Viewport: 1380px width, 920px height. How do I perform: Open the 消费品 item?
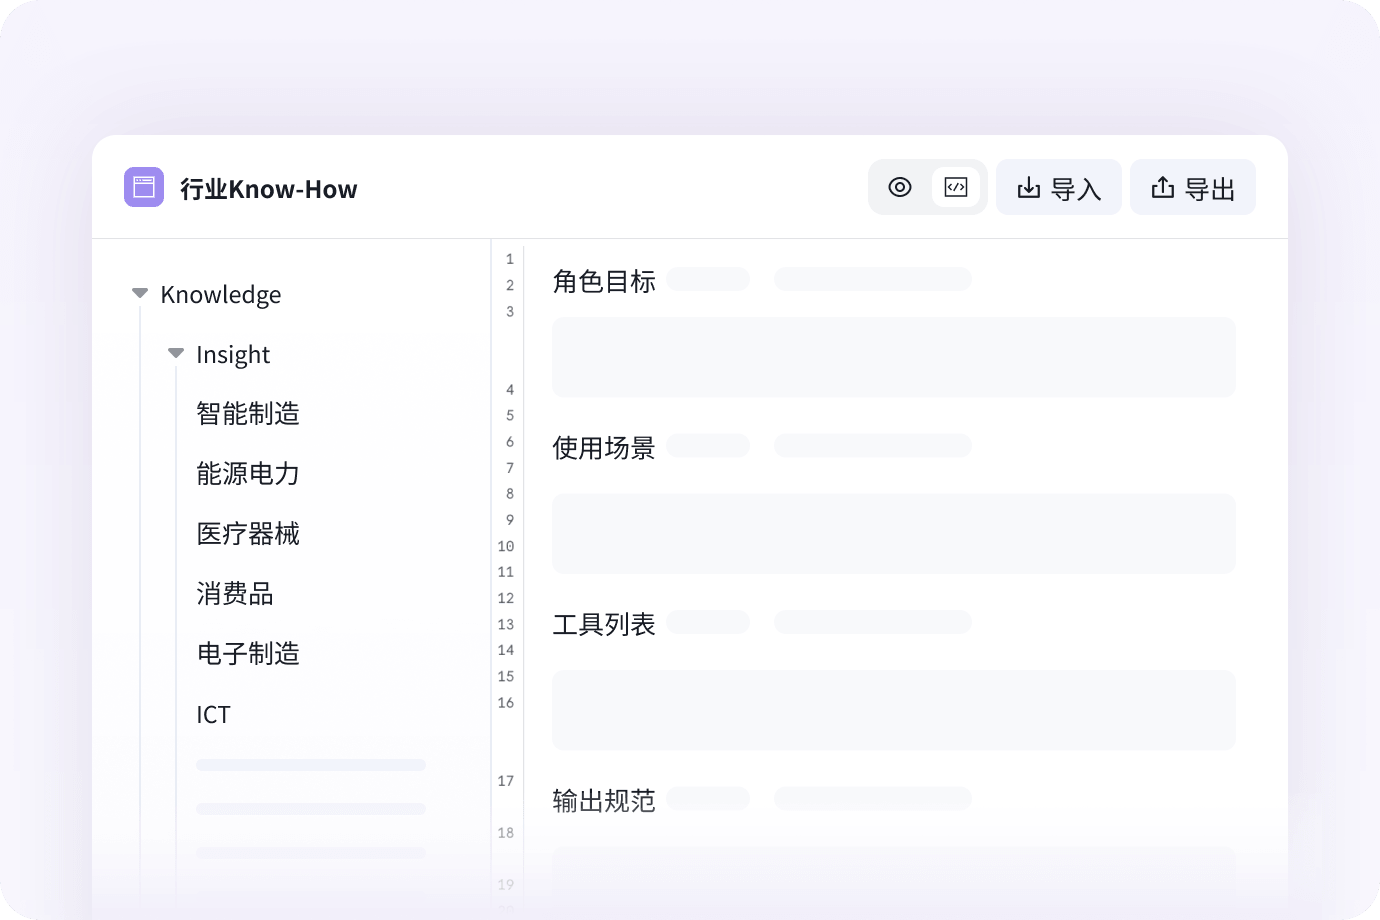click(235, 593)
